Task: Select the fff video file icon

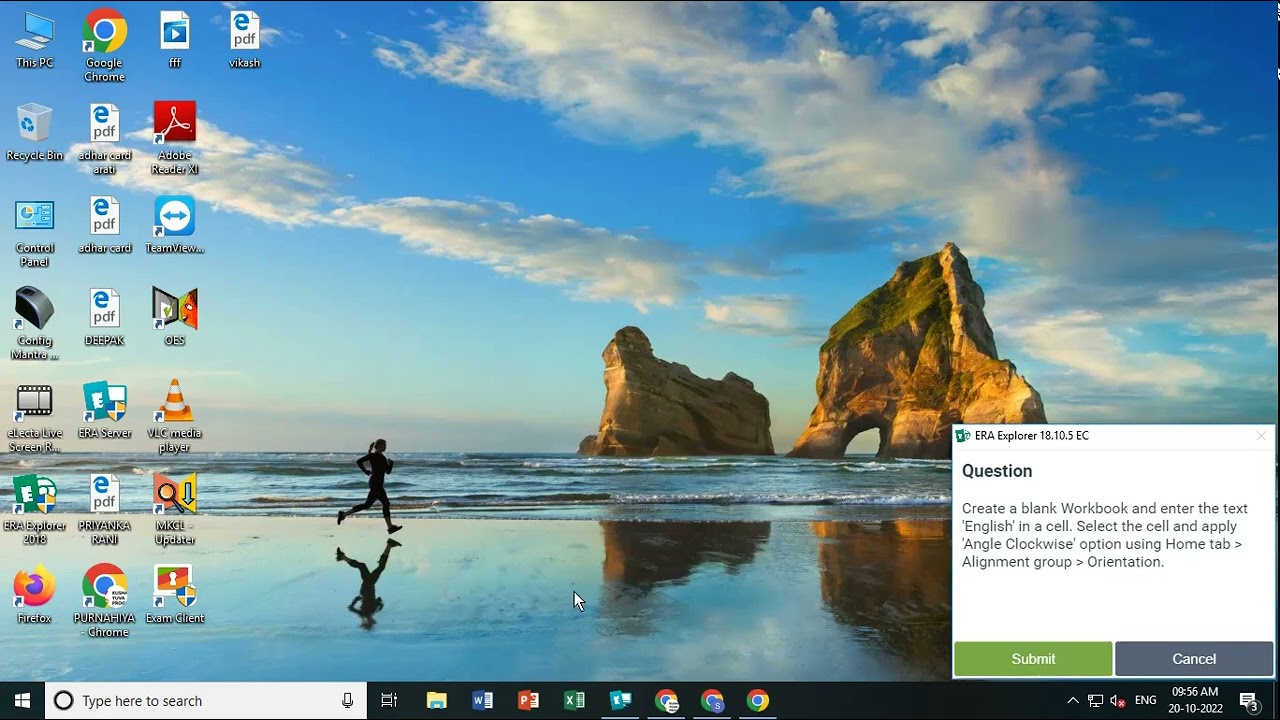Action: [x=175, y=40]
